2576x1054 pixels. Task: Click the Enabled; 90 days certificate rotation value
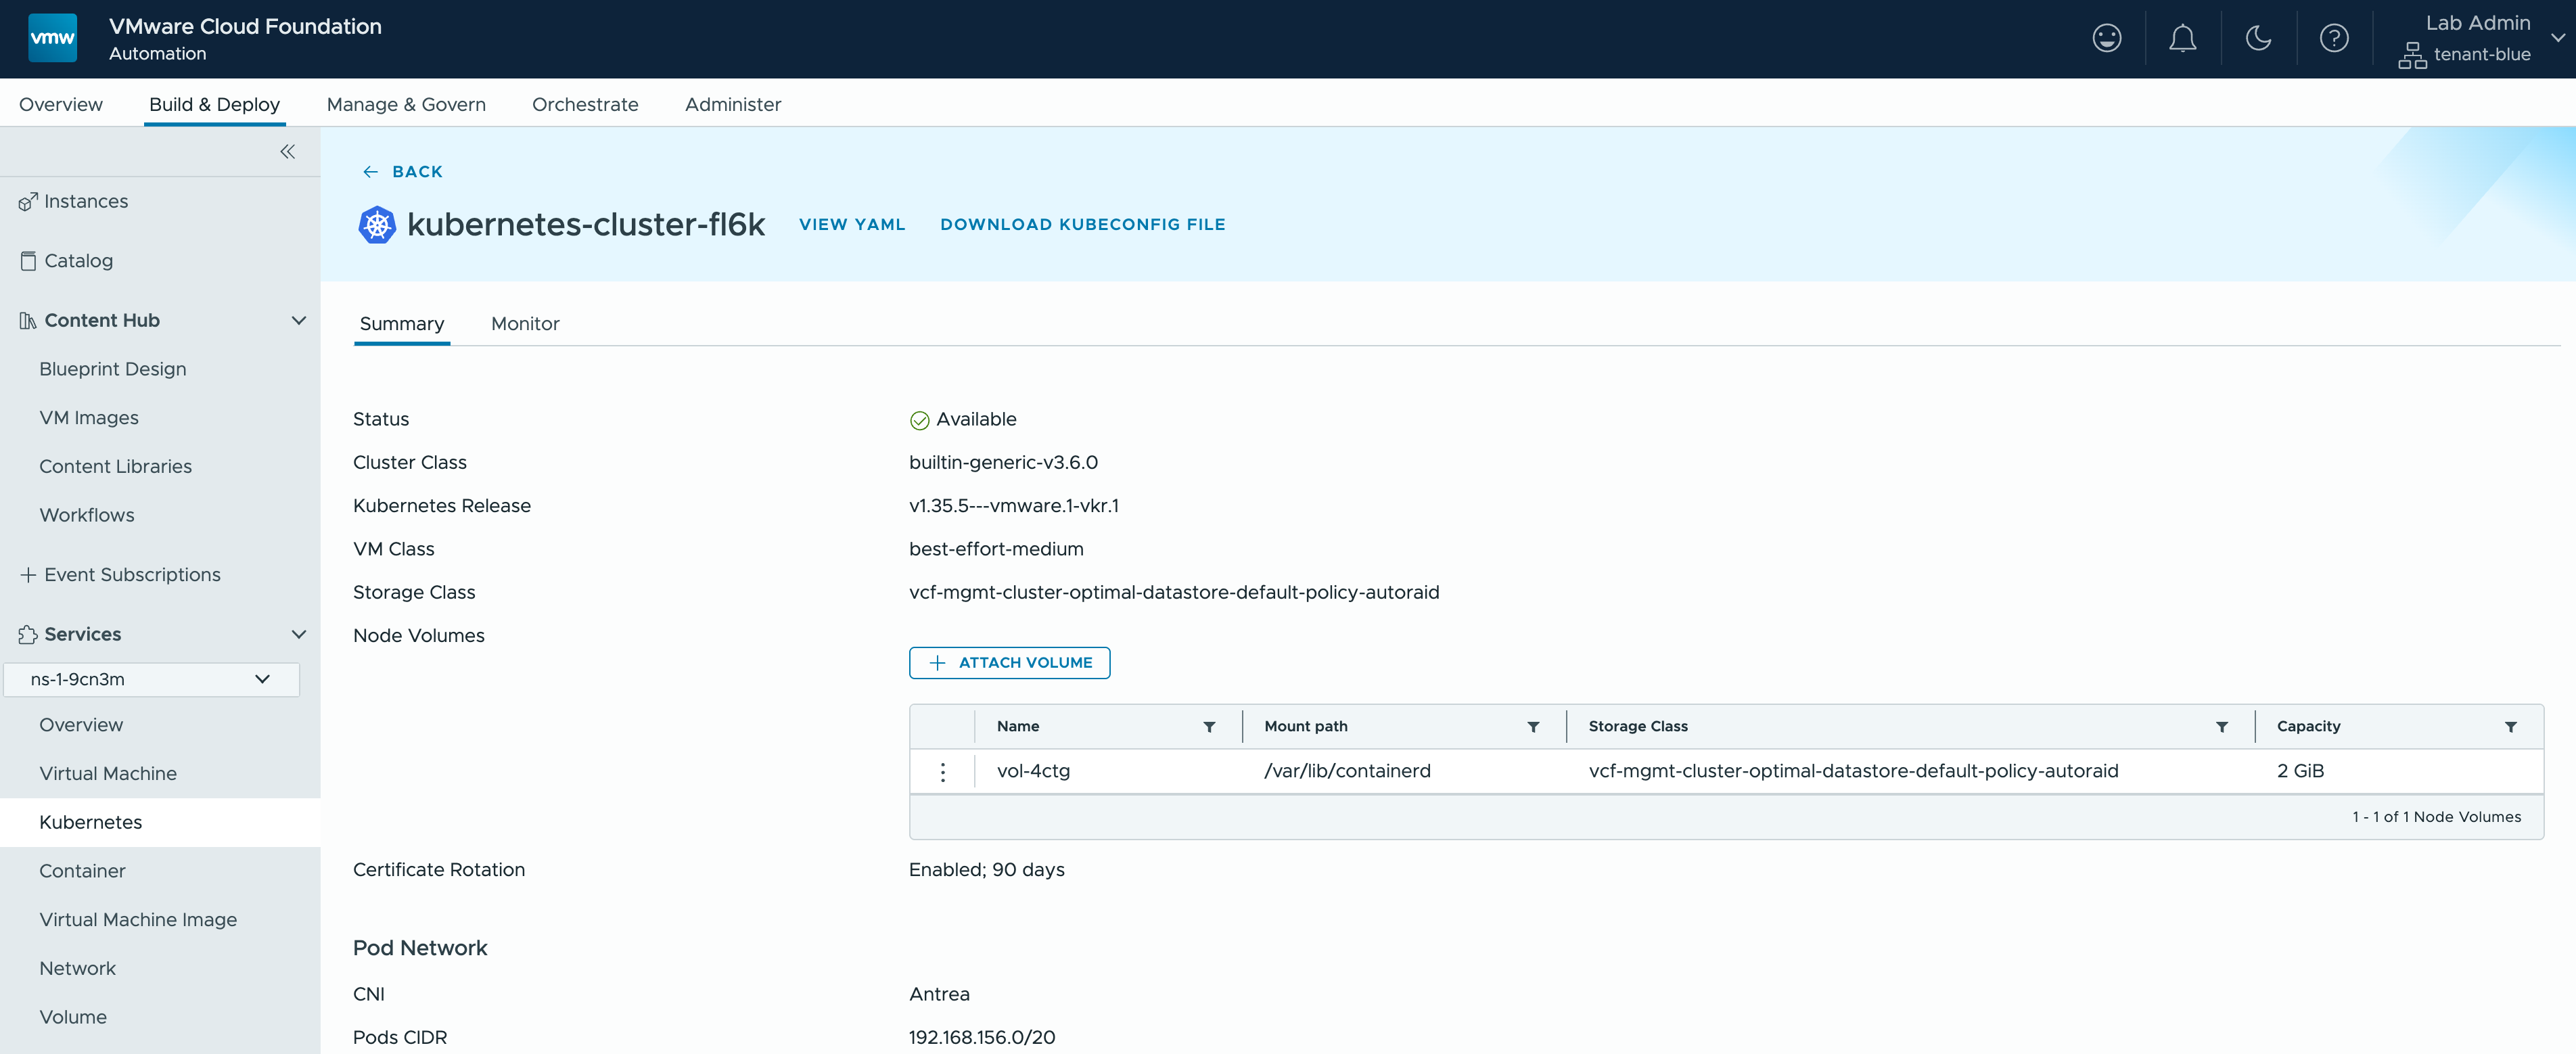point(986,870)
